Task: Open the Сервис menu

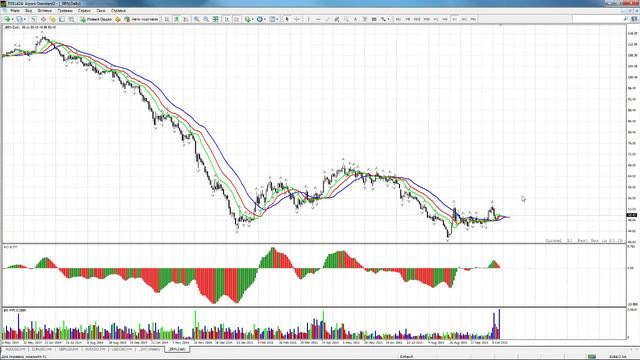Action: (x=84, y=11)
